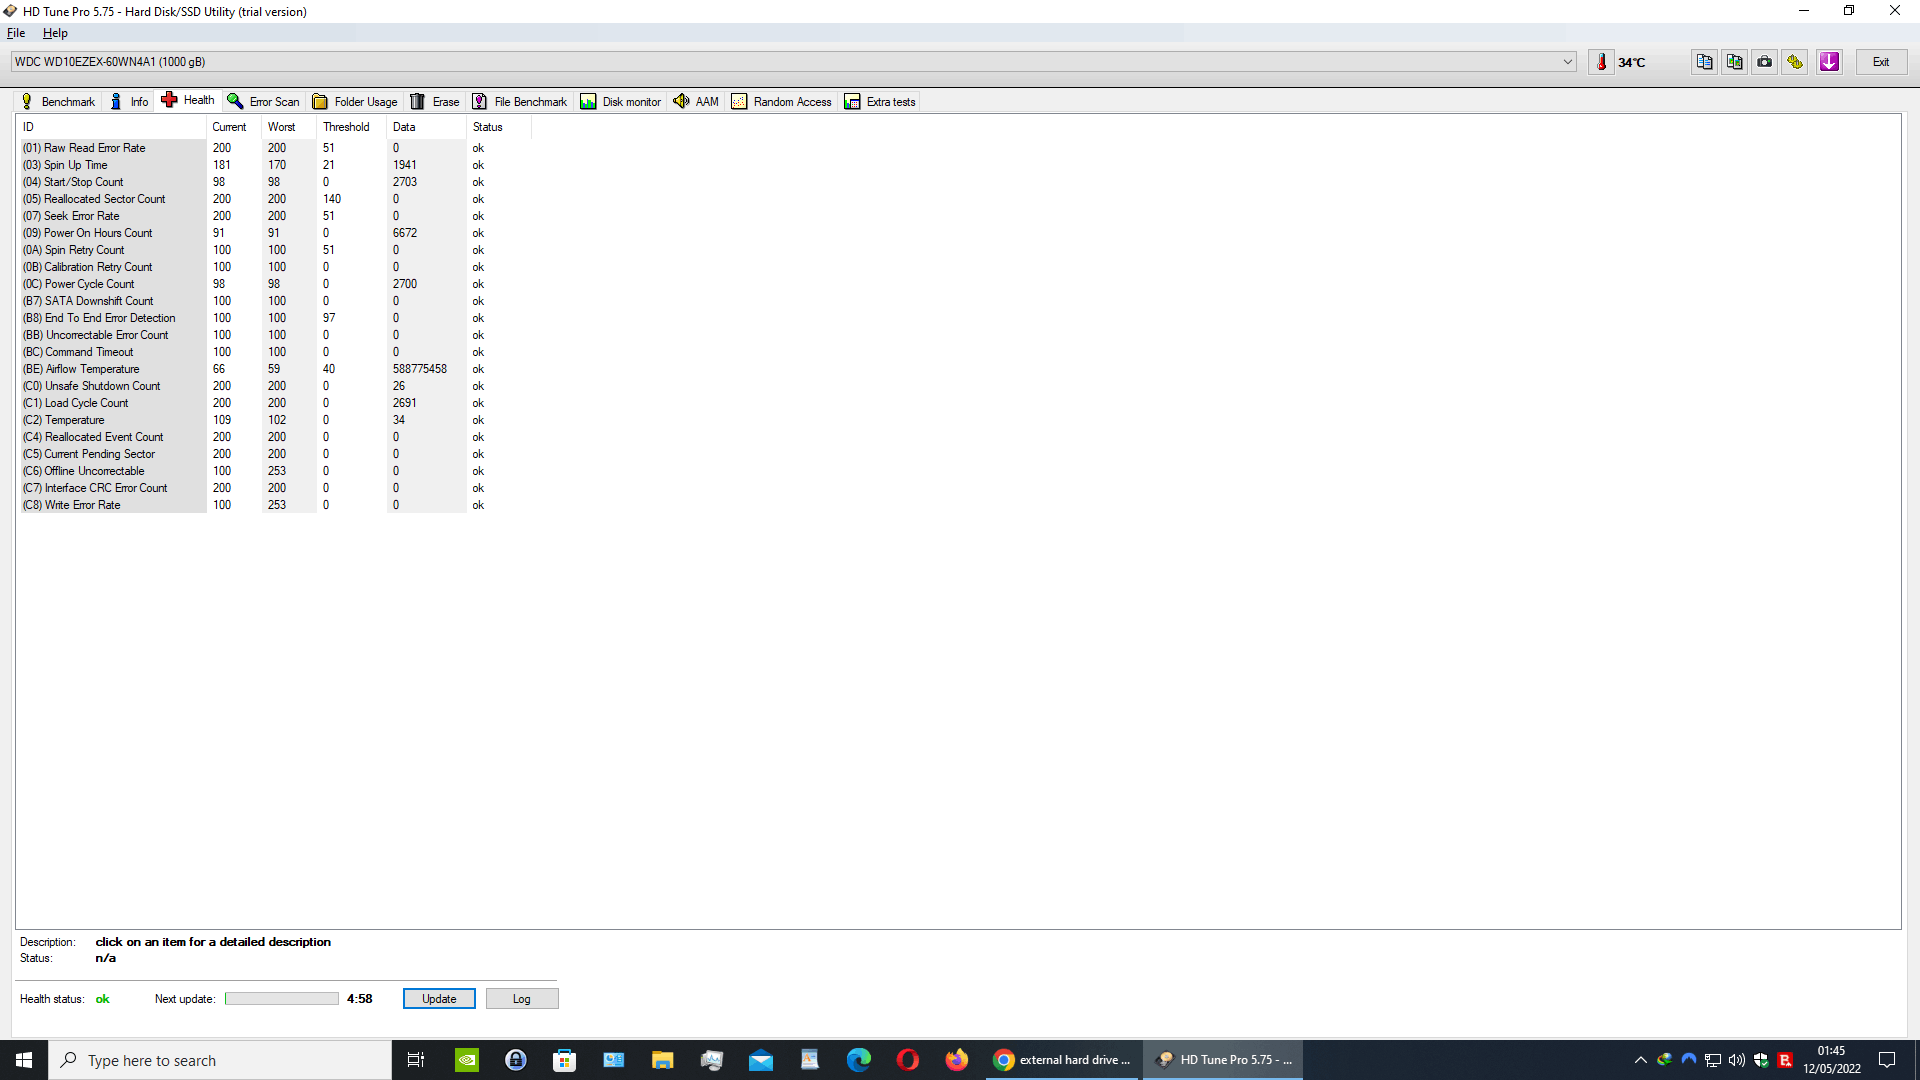Select the Reallocated Sector Count row
The image size is (1920, 1080).
105,199
